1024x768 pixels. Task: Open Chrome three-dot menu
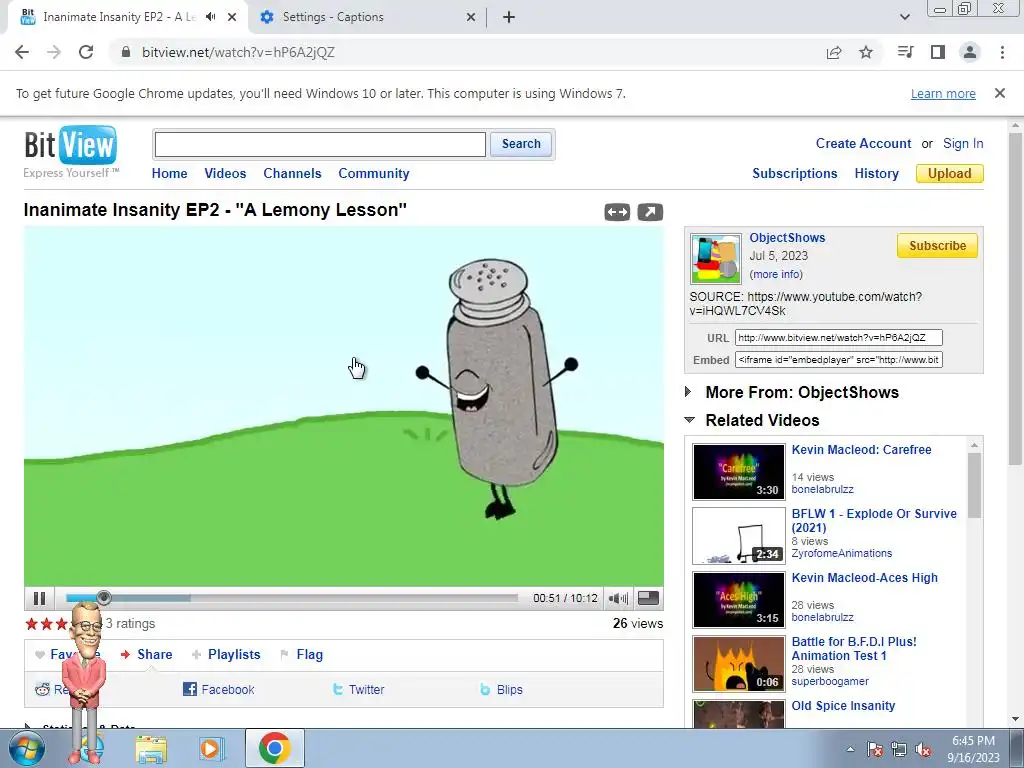[1002, 52]
